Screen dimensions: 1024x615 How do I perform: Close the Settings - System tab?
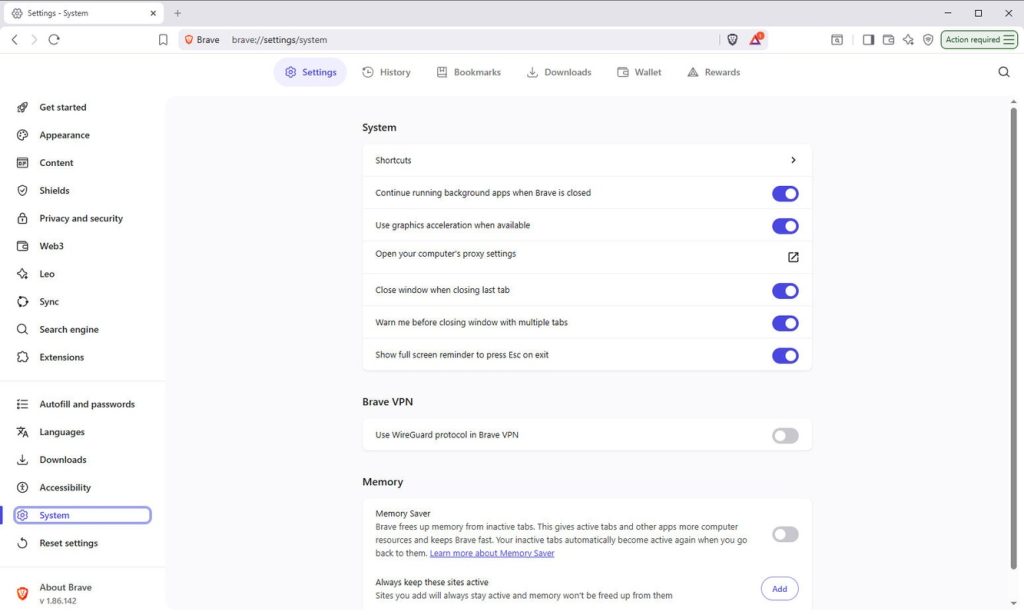coord(153,13)
